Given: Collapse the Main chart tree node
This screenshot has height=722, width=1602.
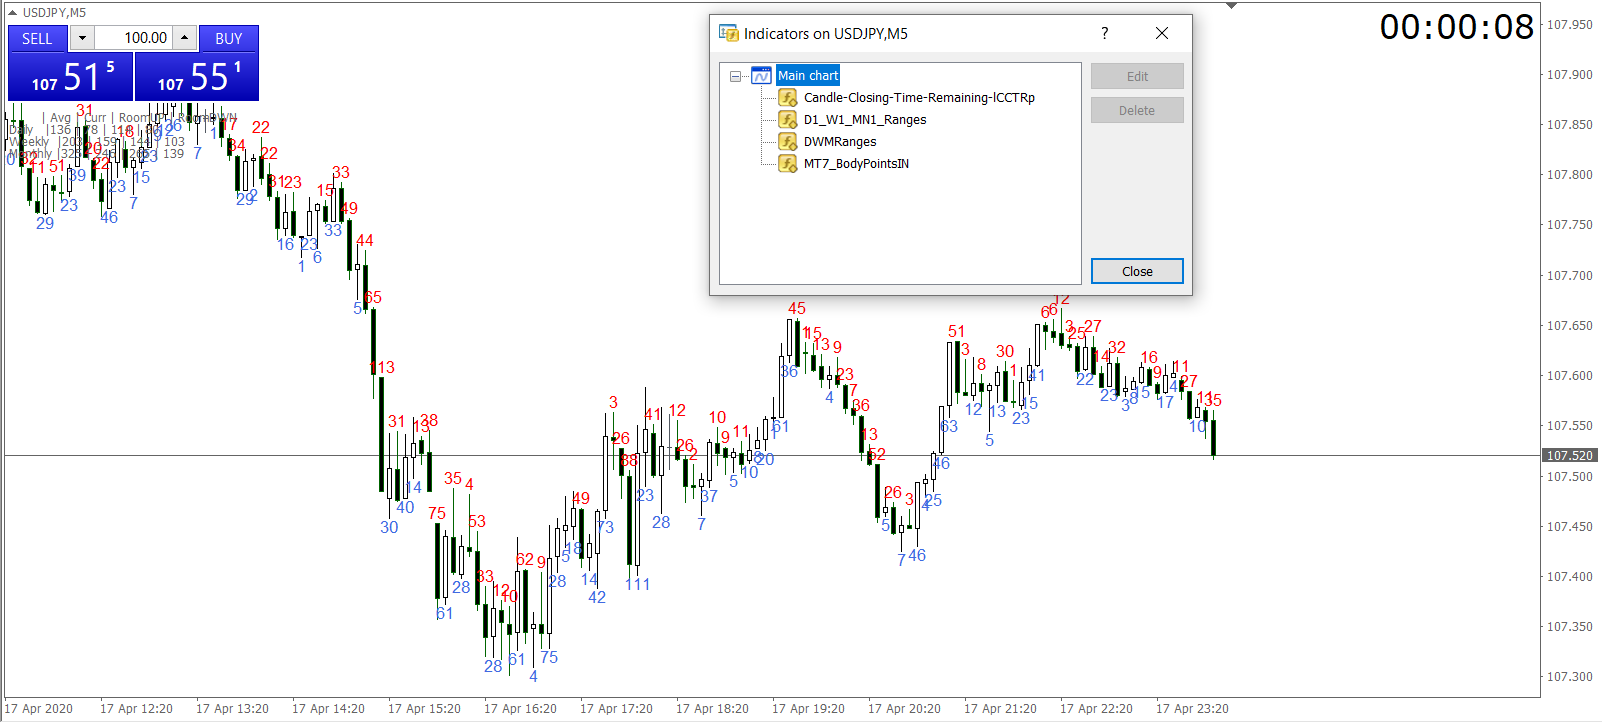Looking at the screenshot, I should click(x=736, y=76).
